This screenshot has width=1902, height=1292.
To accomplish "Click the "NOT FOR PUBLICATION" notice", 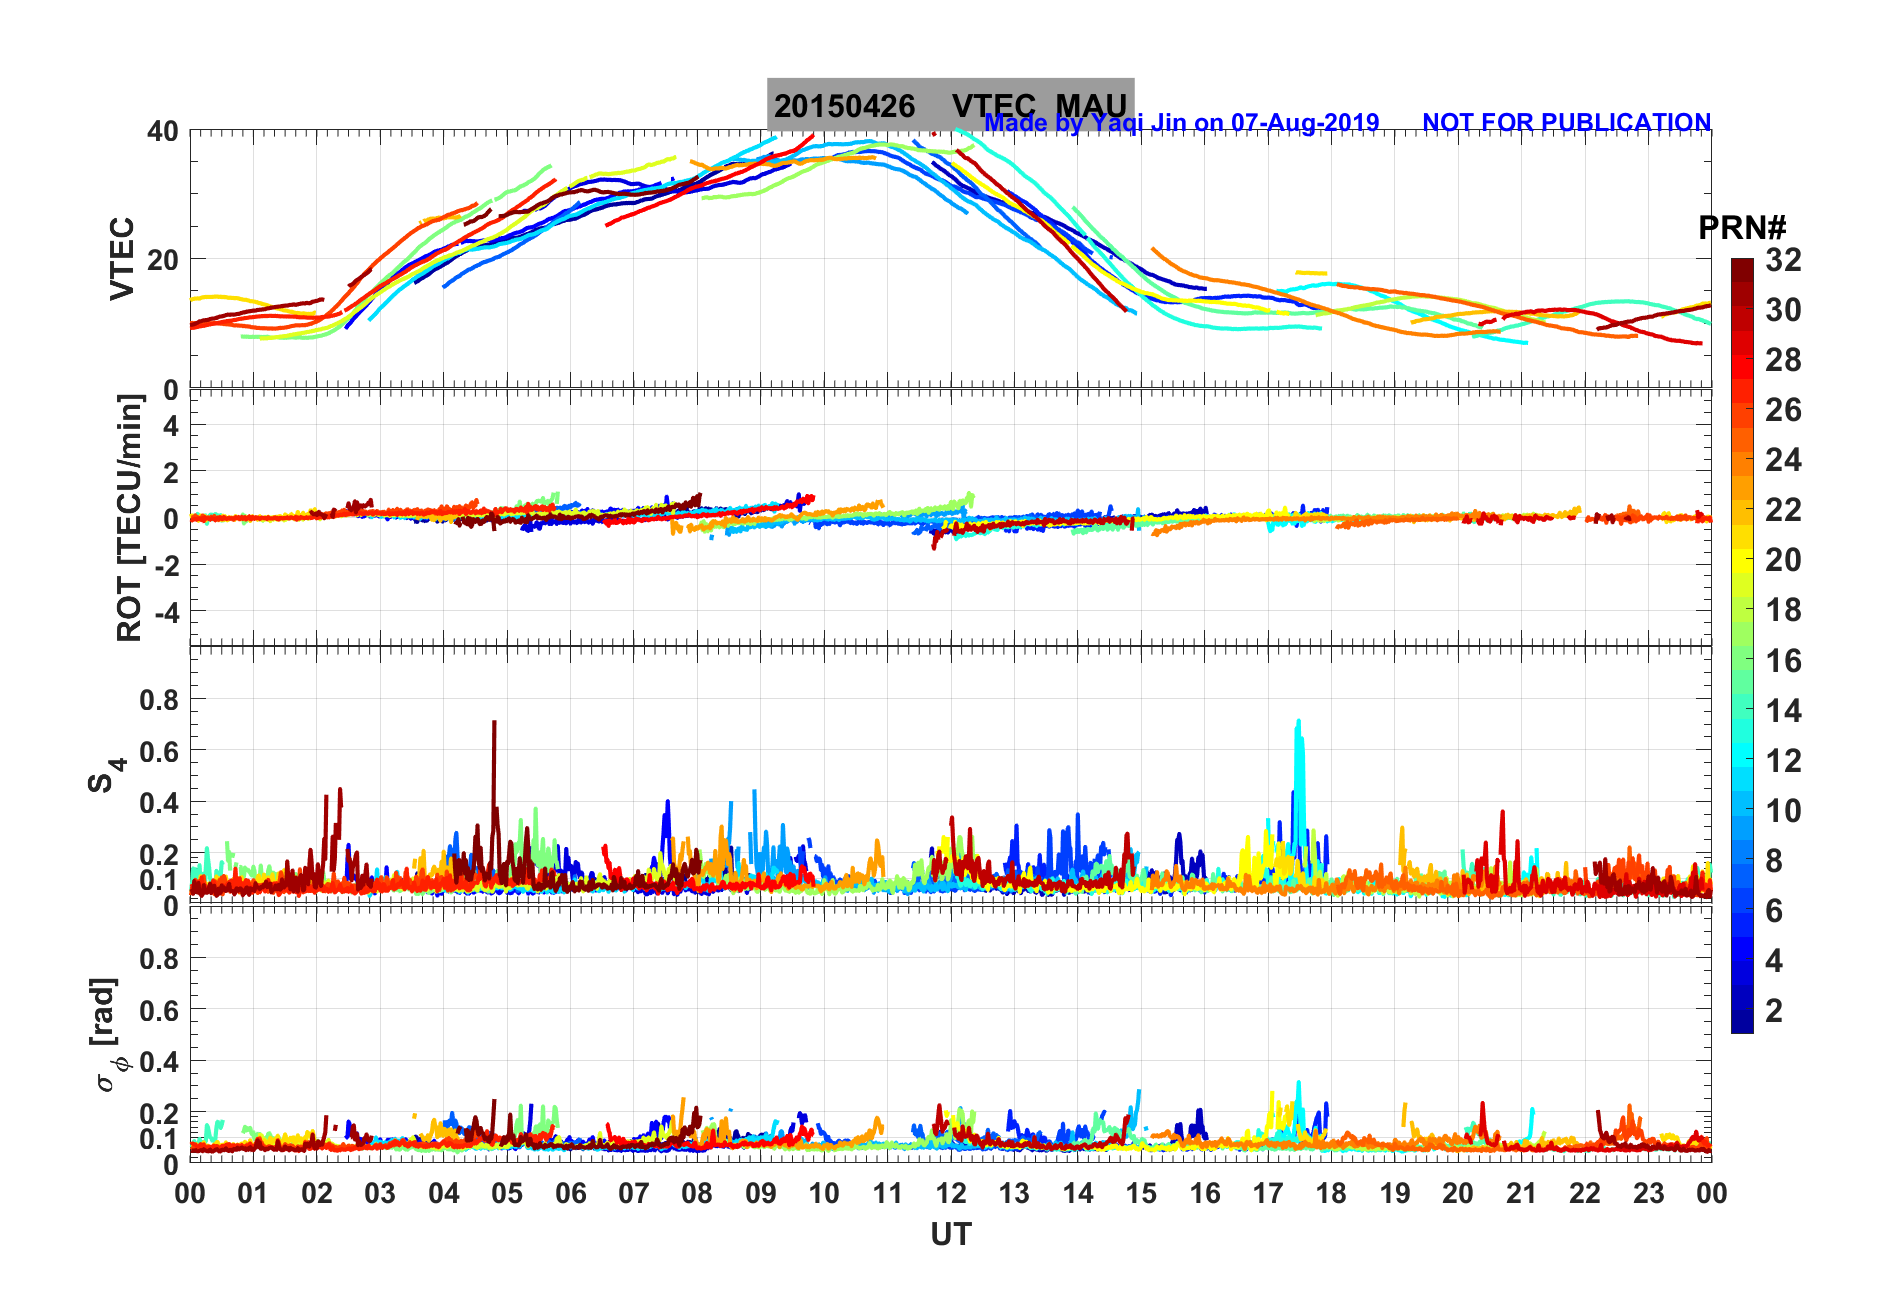I will click(x=1566, y=123).
